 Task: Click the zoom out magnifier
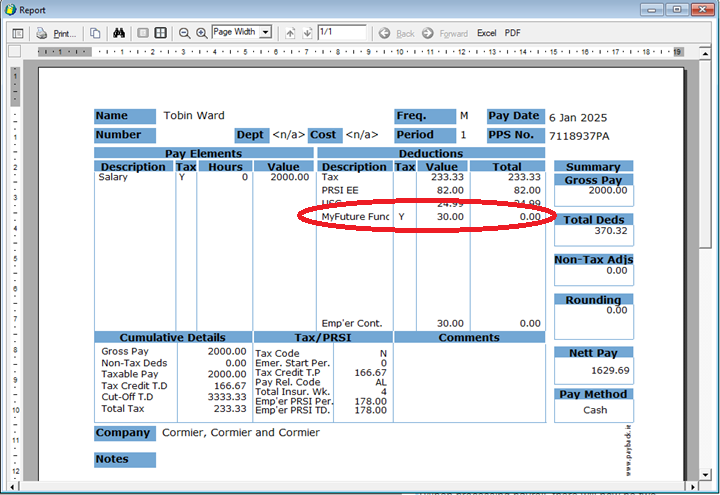click(185, 33)
